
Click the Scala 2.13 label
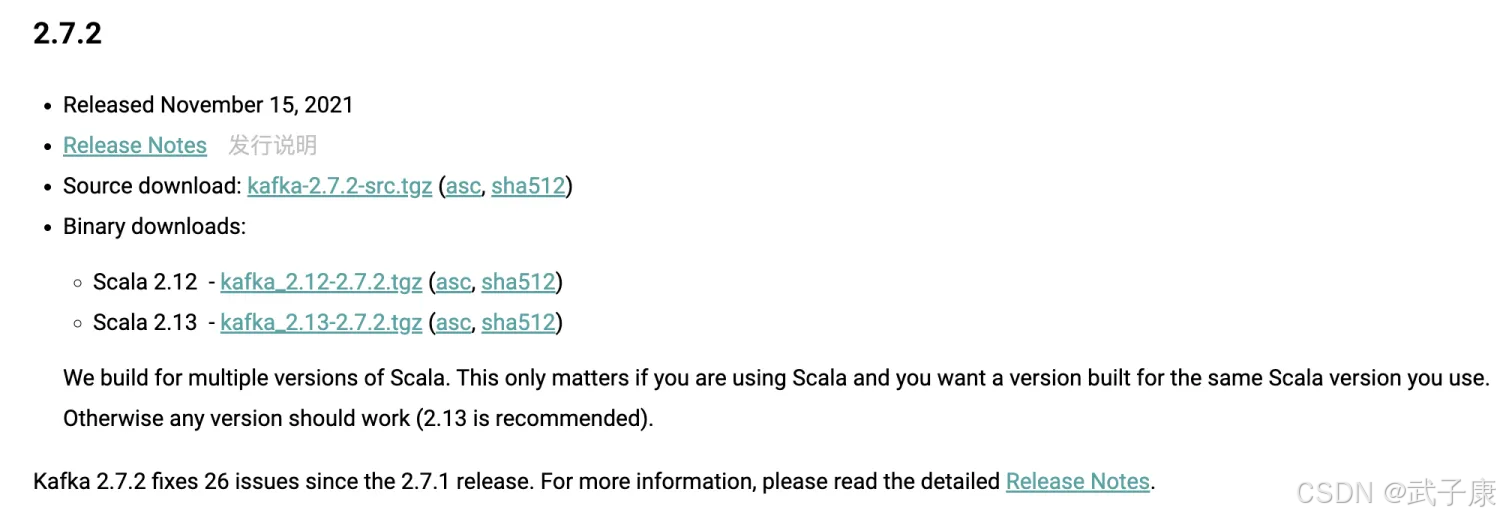pyautogui.click(x=145, y=323)
